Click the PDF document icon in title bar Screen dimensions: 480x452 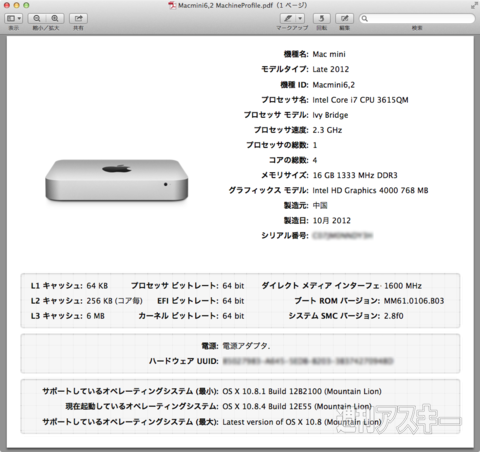pyautogui.click(x=172, y=5)
